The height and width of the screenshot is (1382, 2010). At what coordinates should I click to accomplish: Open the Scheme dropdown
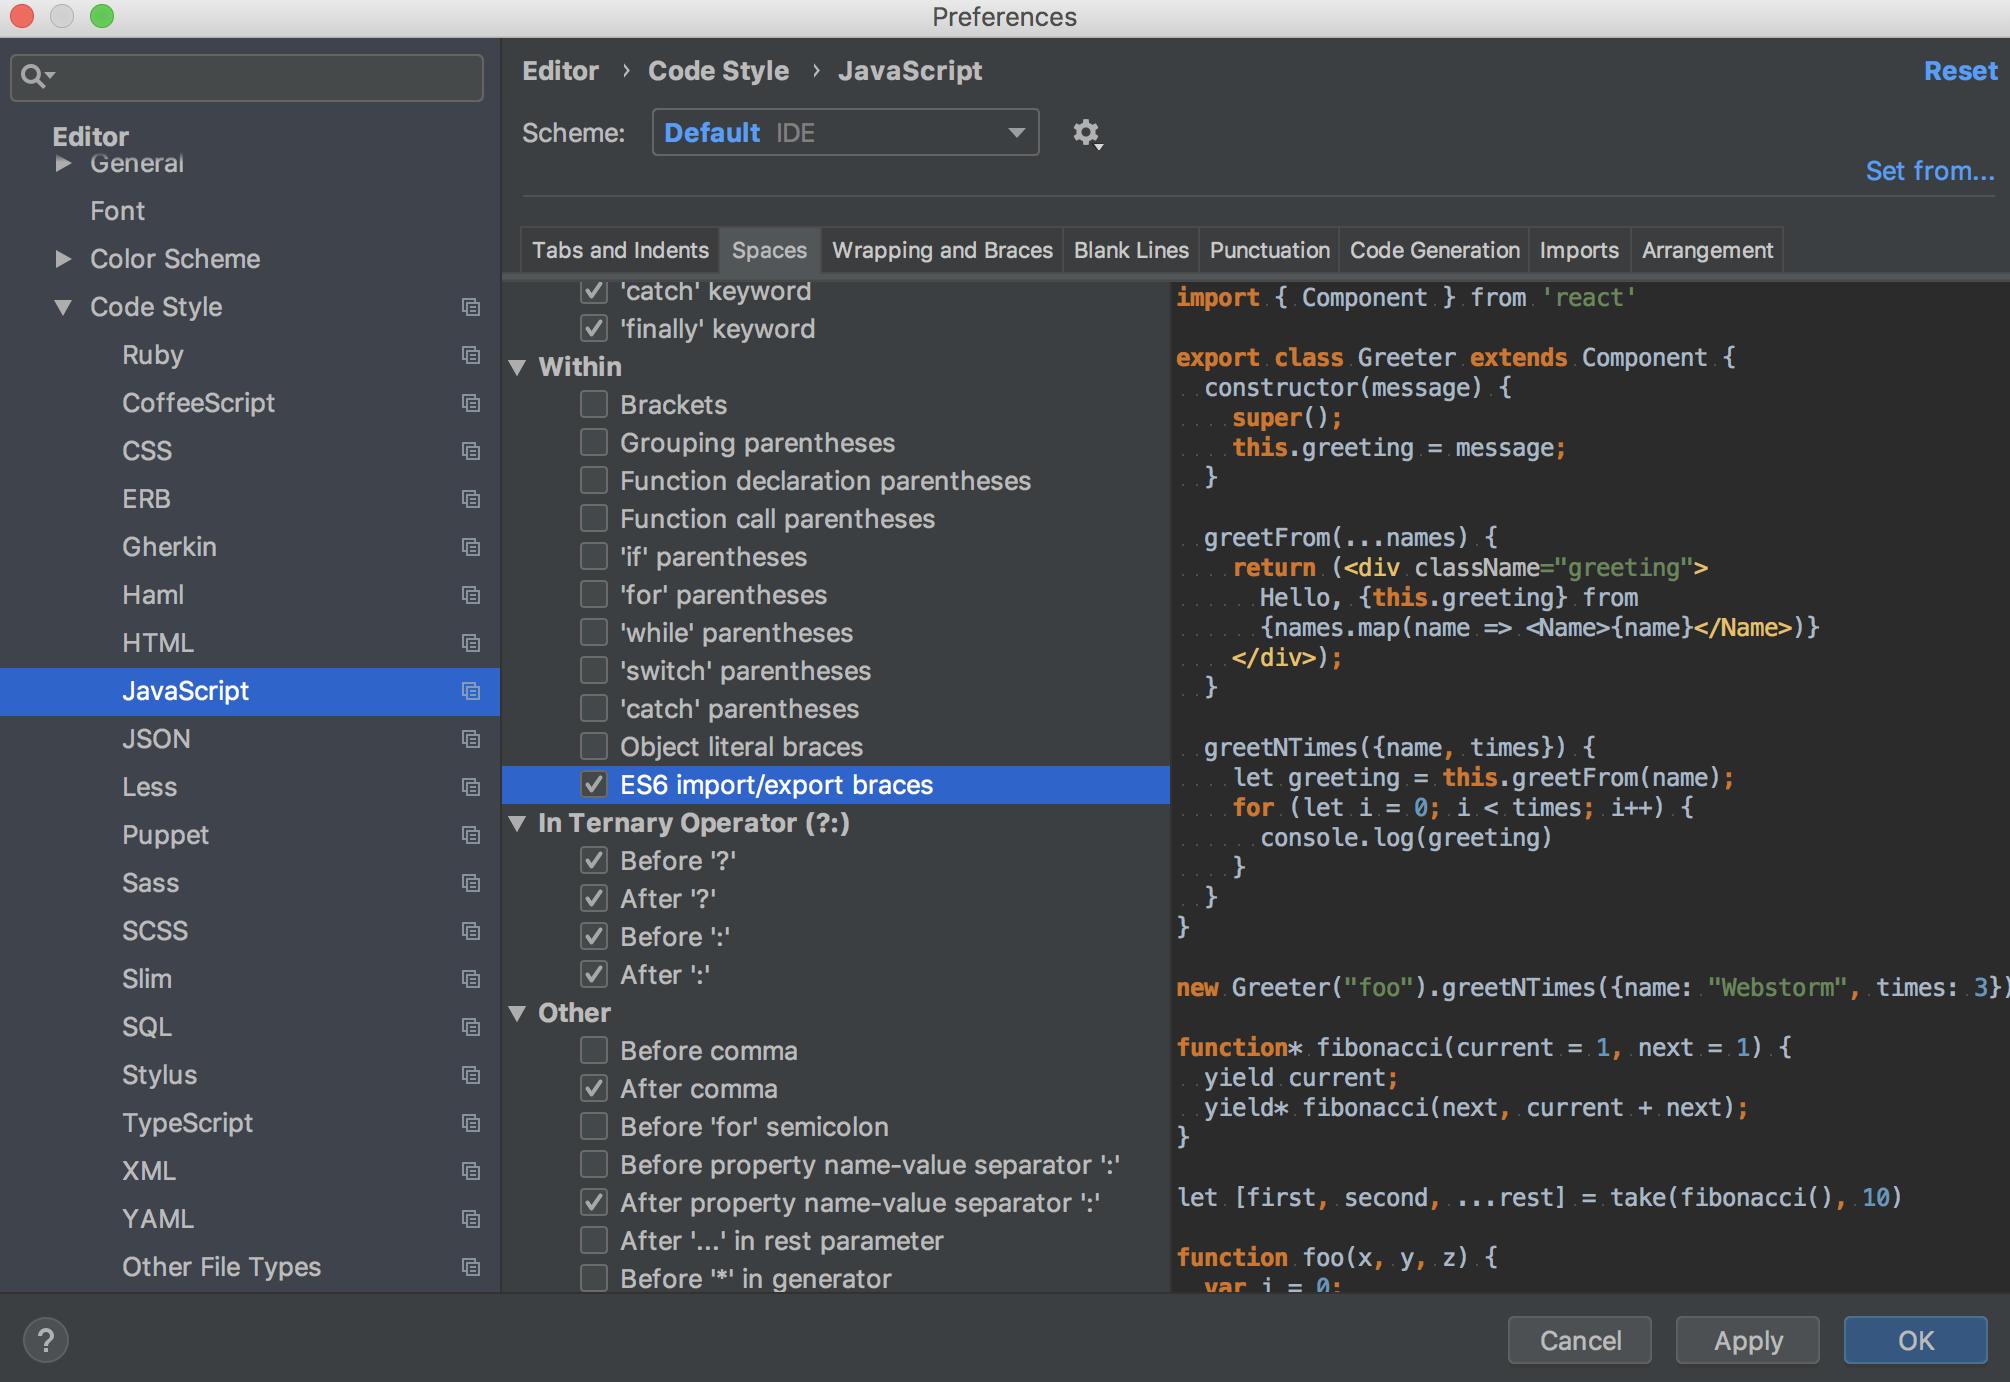(x=845, y=133)
